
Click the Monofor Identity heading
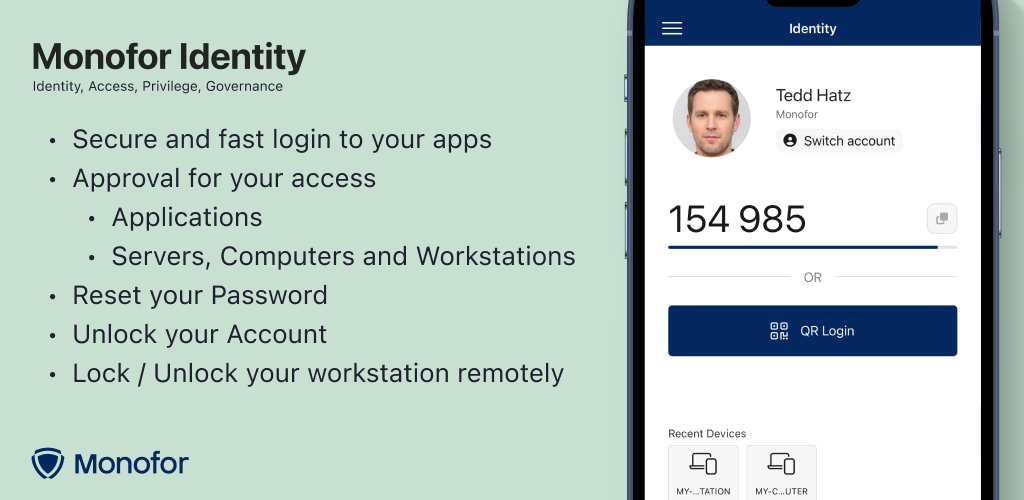tap(169, 57)
